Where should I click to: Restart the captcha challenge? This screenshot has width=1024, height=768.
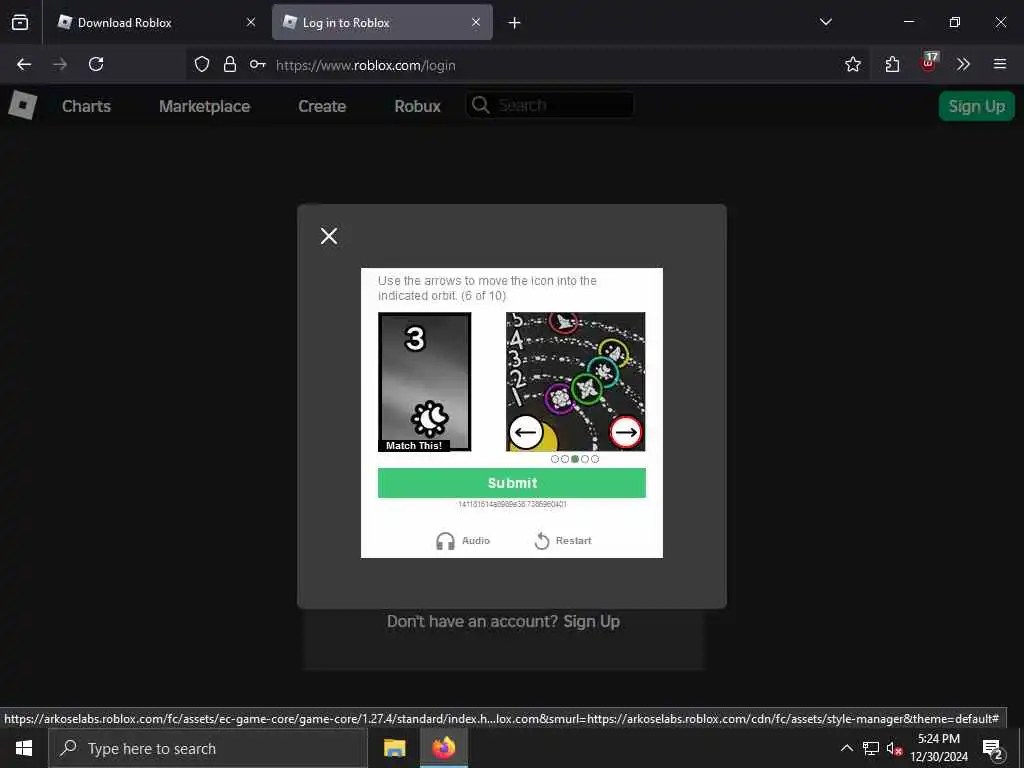tap(563, 541)
